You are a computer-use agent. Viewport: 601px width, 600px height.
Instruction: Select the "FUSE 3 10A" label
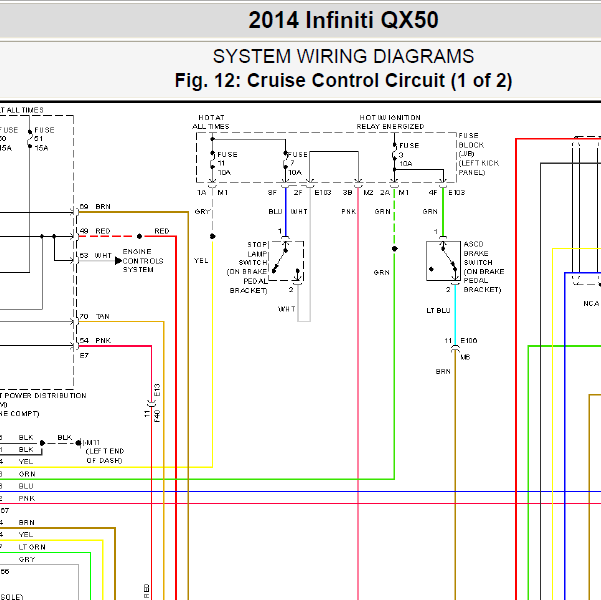(x=409, y=155)
